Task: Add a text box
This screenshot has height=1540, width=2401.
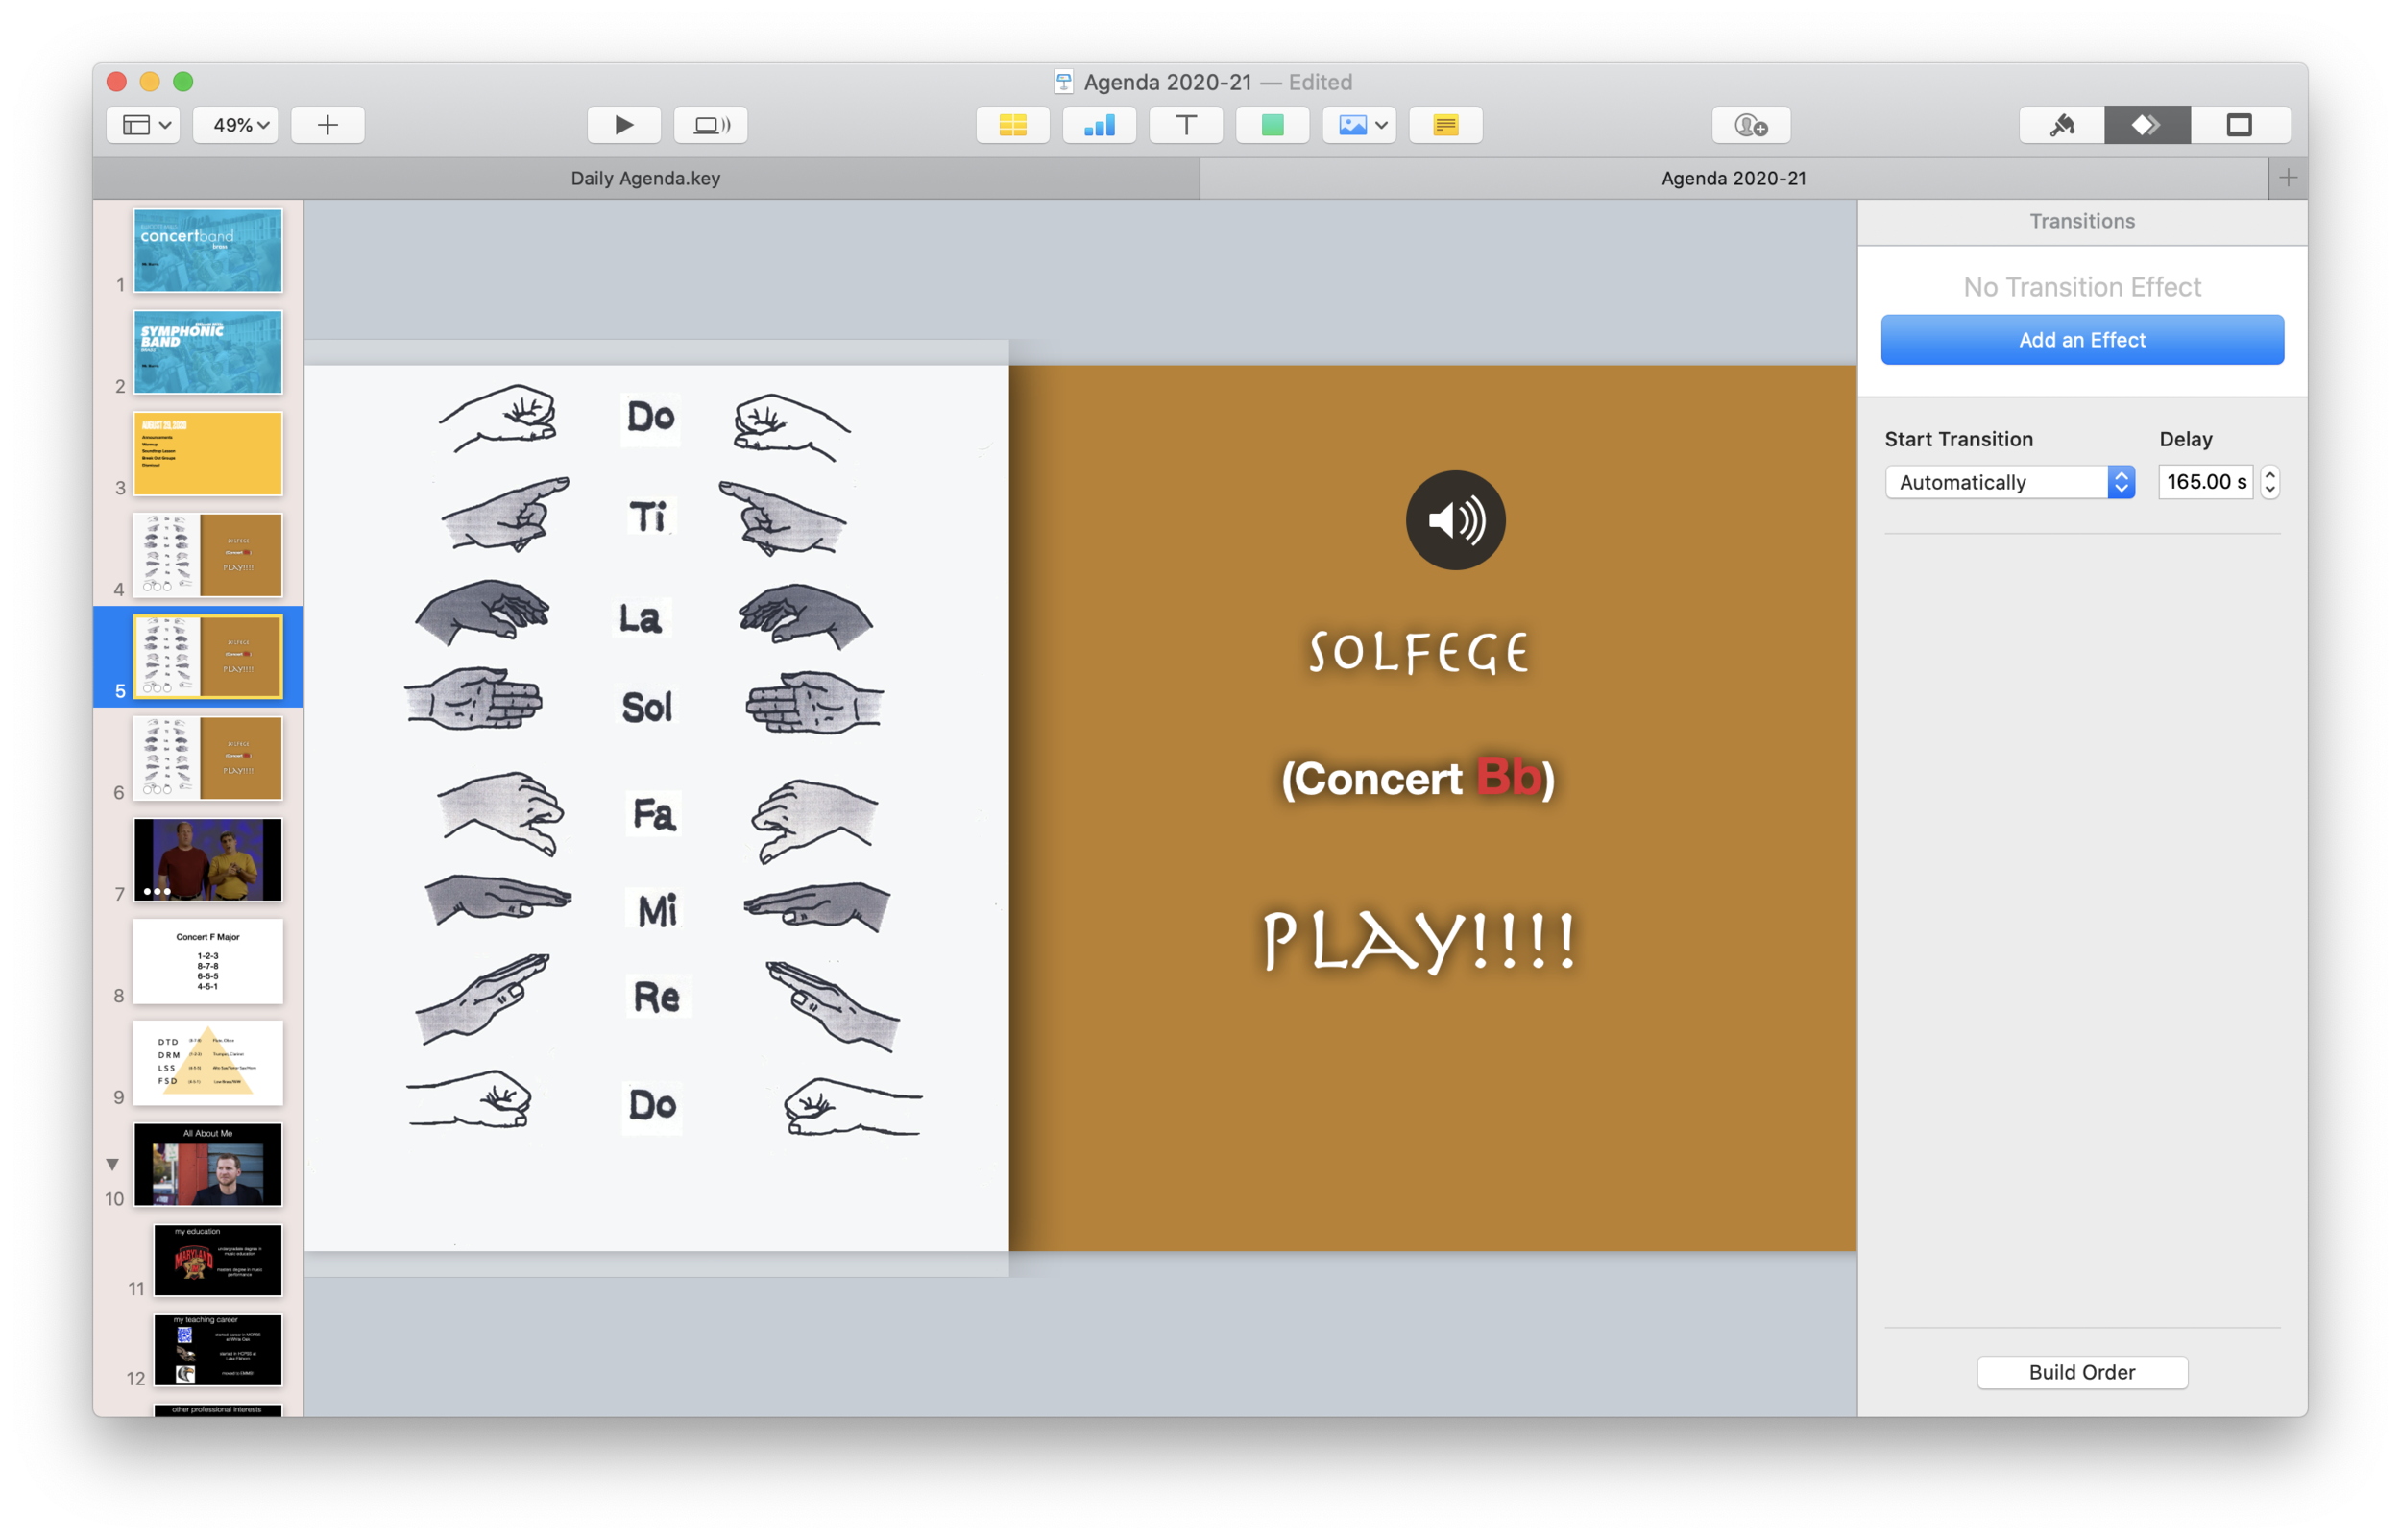Action: (x=1185, y=125)
